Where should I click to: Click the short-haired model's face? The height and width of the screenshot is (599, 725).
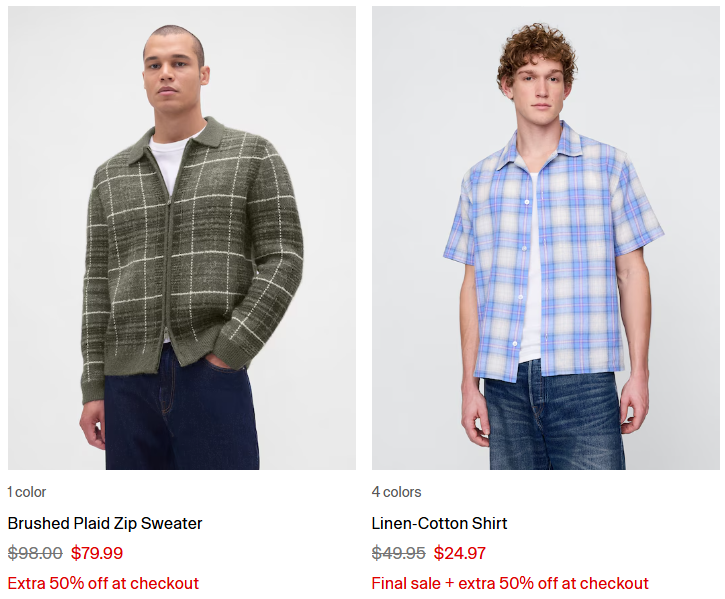[x=173, y=74]
